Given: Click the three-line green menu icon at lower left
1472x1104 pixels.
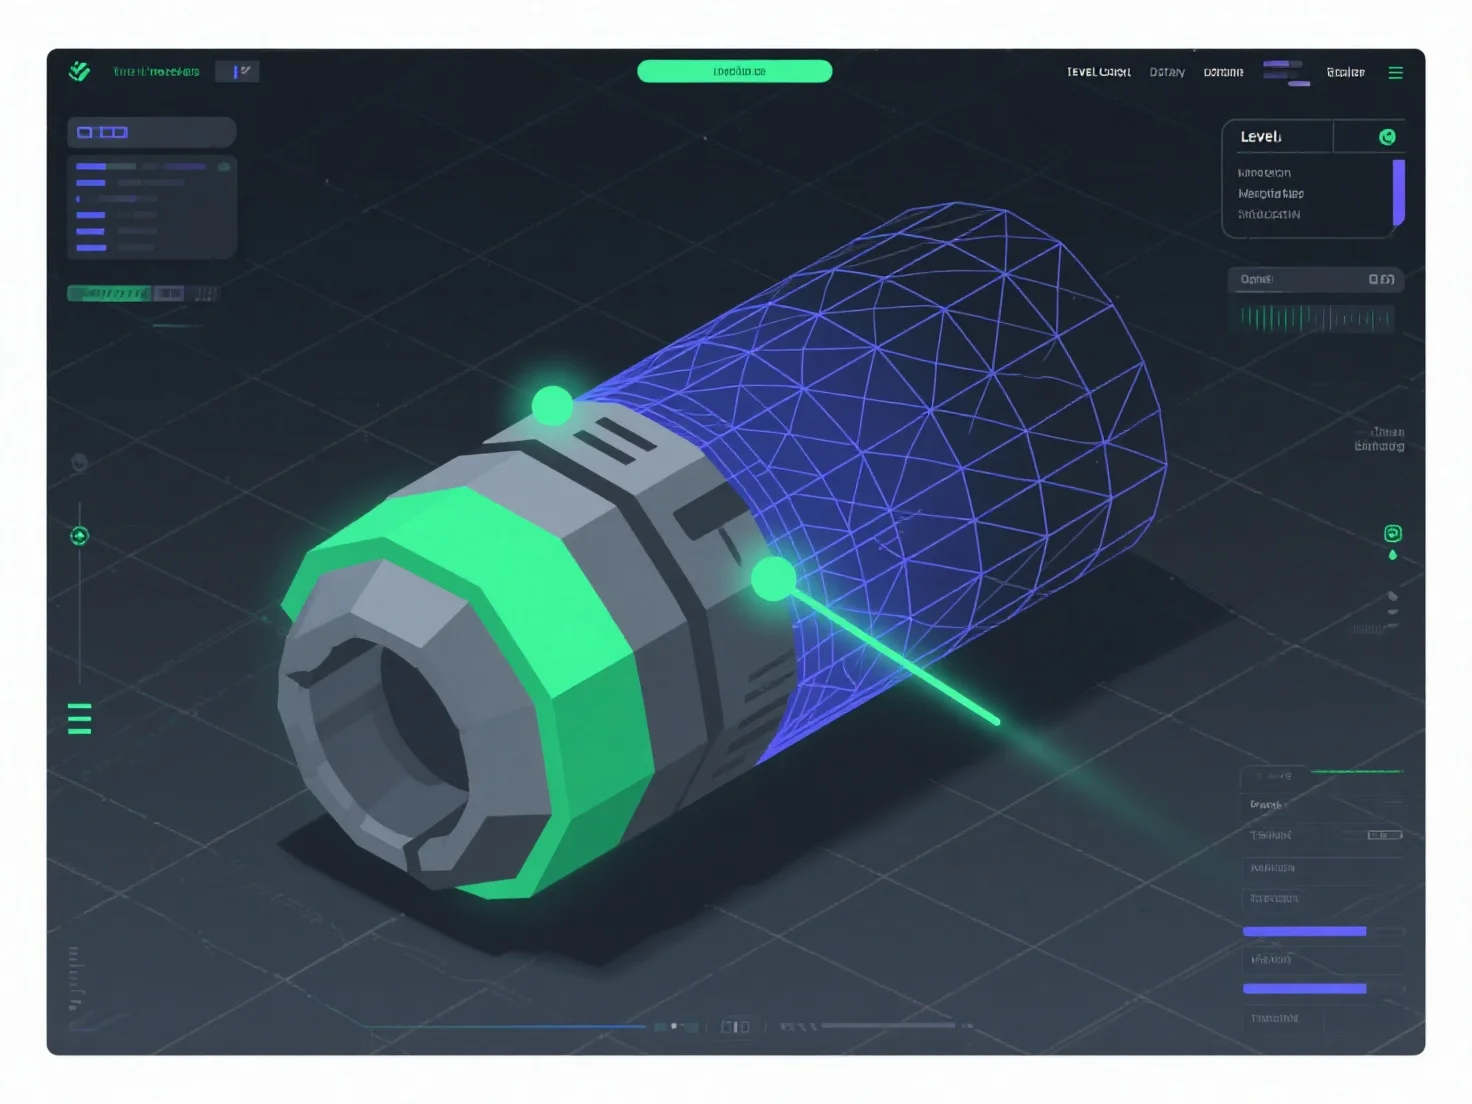Looking at the screenshot, I should tap(79, 718).
